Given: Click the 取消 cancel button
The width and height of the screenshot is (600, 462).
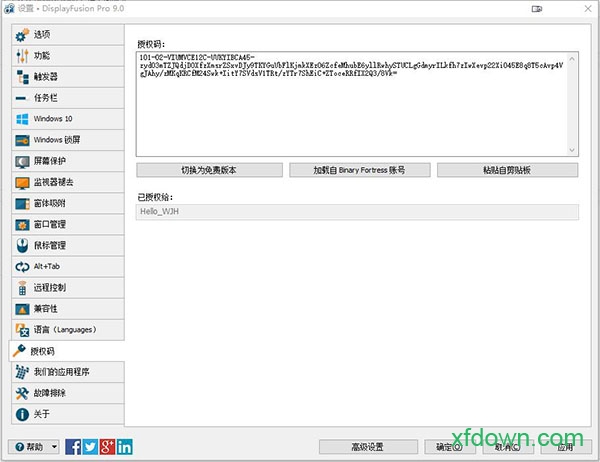Looking at the screenshot, I should point(508,447).
